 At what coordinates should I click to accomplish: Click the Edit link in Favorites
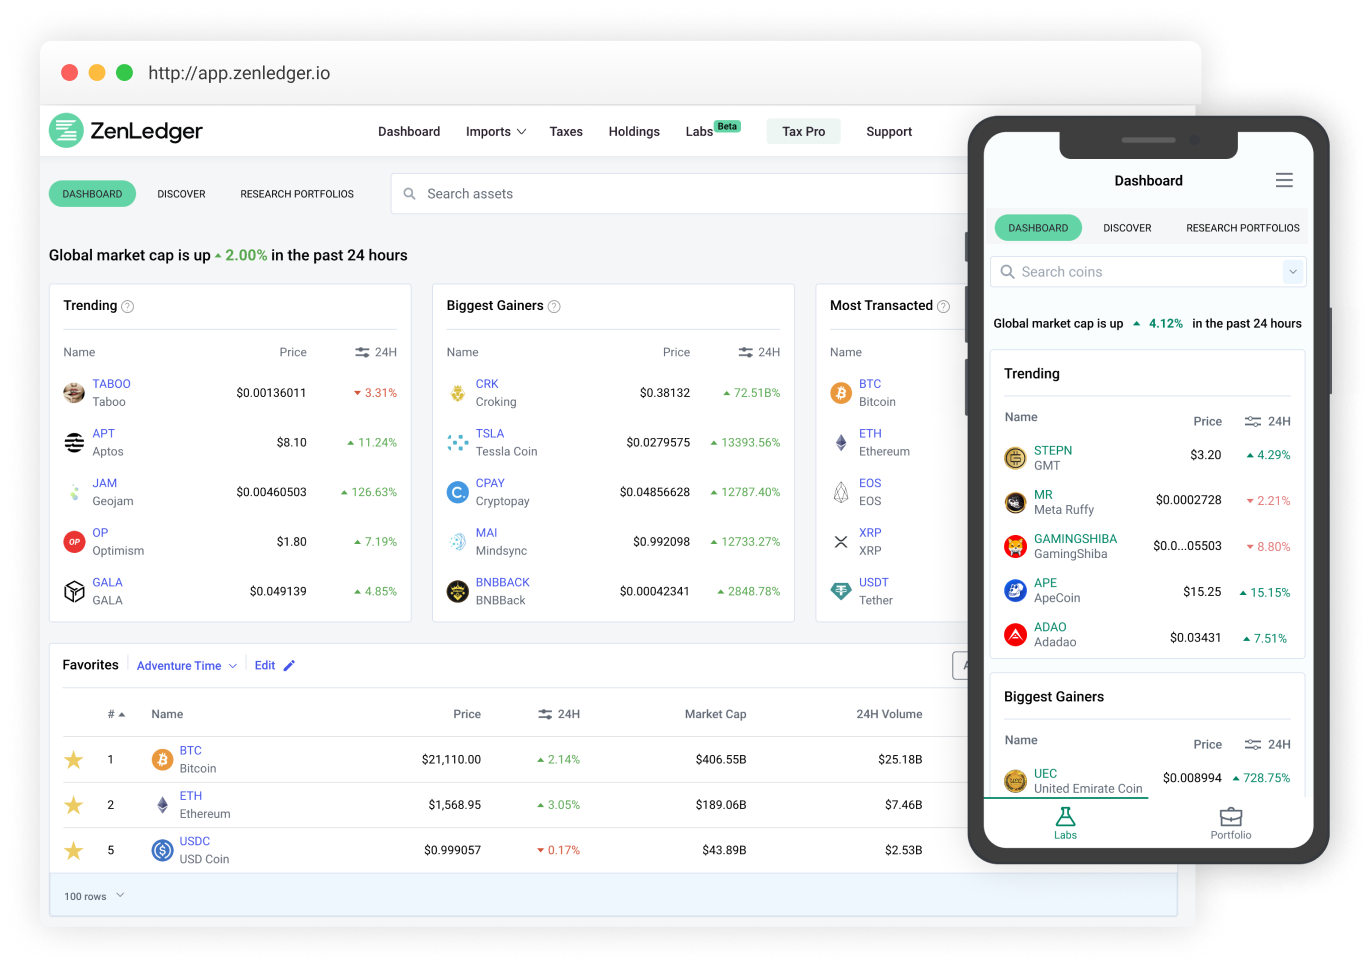(265, 666)
